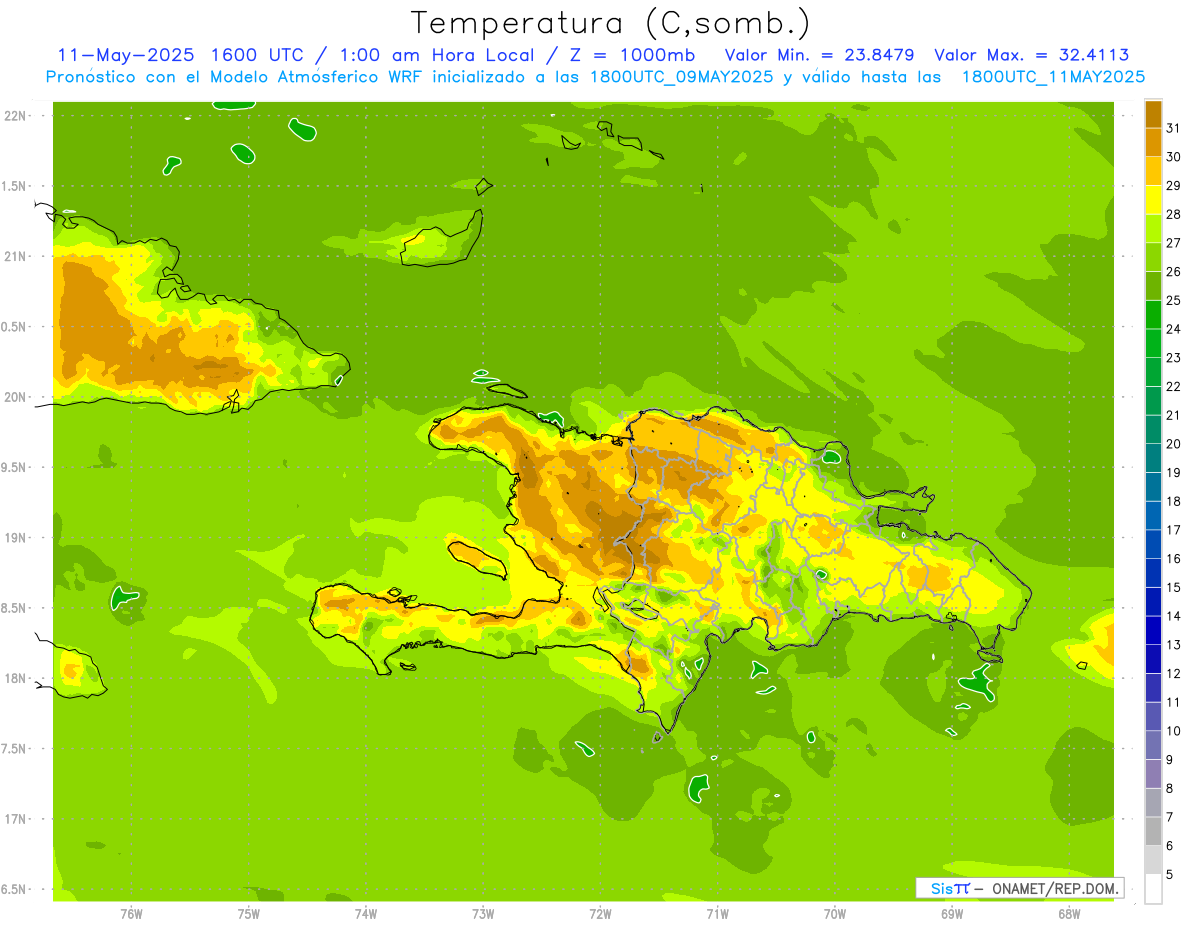The image size is (1200, 927).
Task: Click the "76W" longitude label
Action: point(131,914)
